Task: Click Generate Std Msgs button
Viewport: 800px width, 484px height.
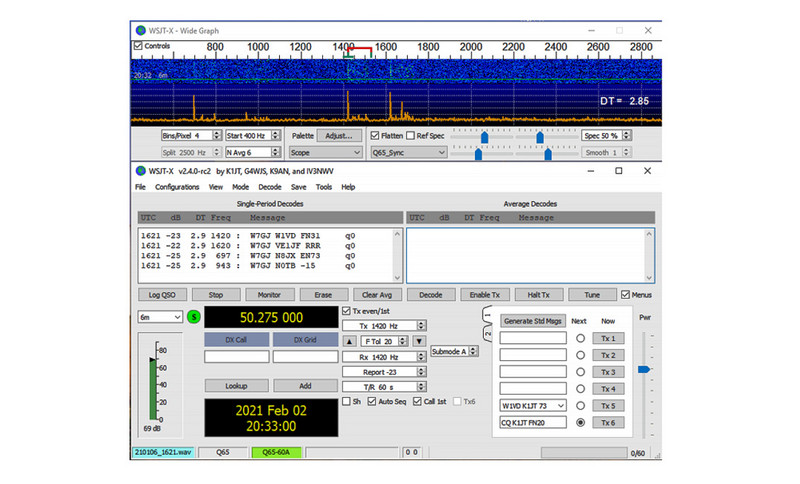Action: point(533,321)
